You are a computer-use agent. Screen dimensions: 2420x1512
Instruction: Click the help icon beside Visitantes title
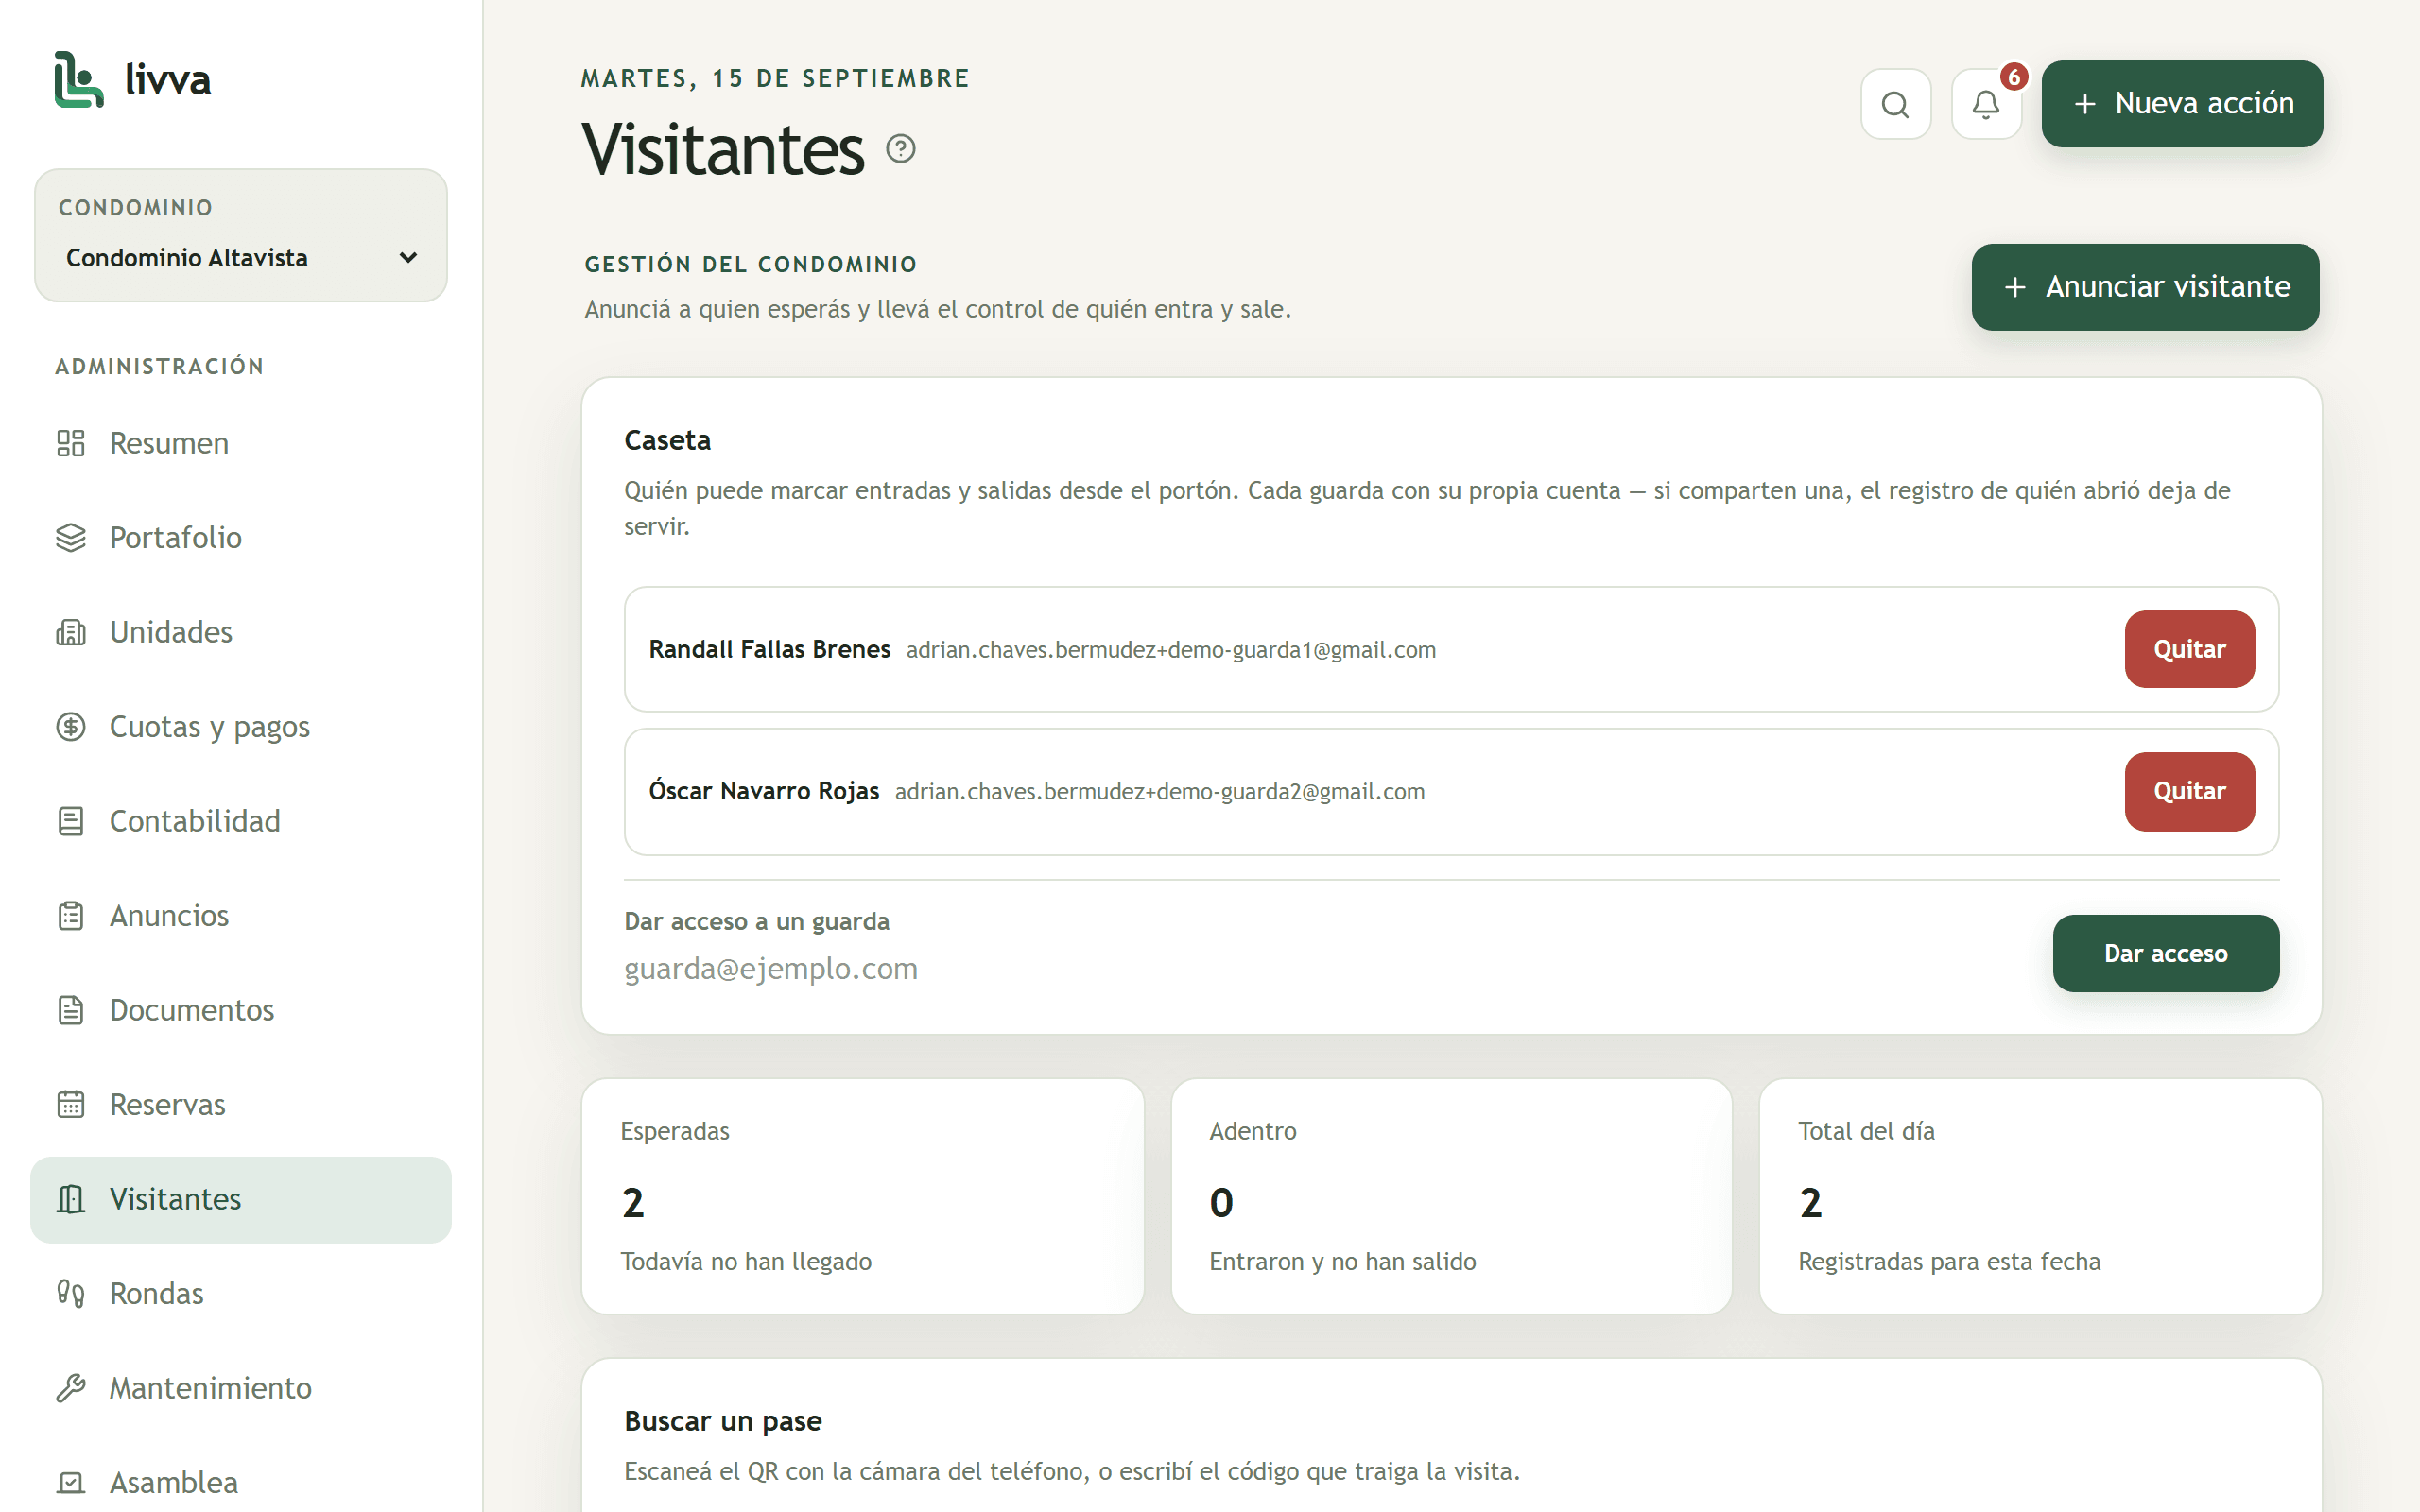click(x=900, y=149)
